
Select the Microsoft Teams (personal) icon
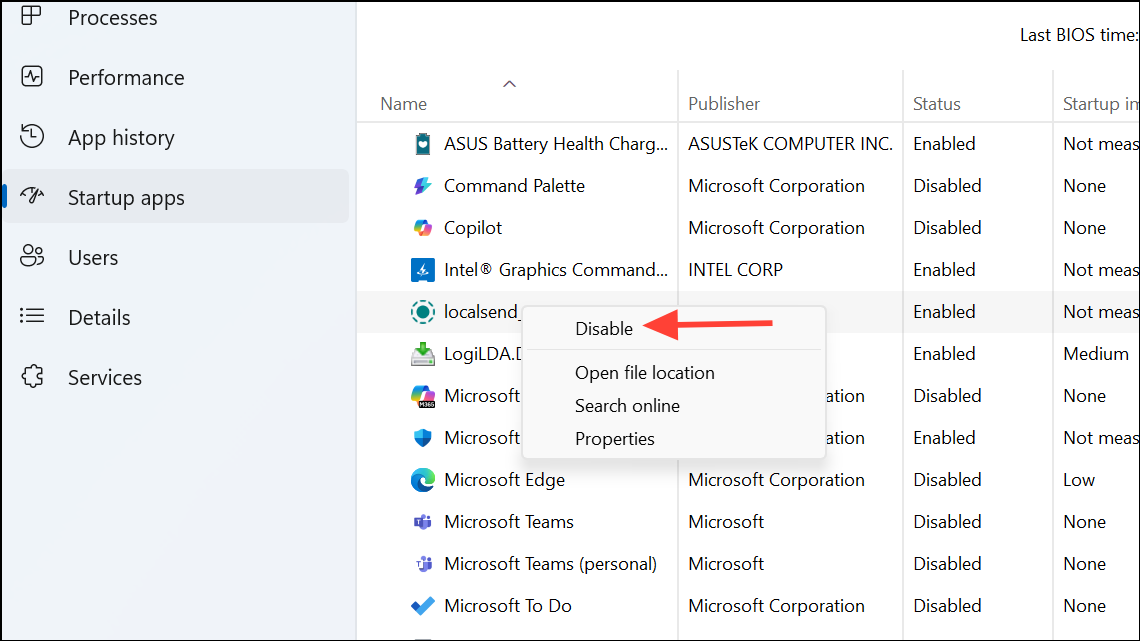[x=422, y=564]
